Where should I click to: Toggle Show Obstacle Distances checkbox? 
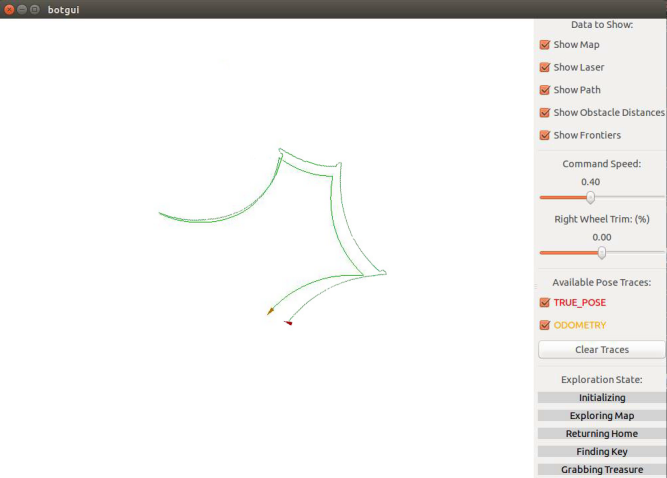click(x=544, y=113)
